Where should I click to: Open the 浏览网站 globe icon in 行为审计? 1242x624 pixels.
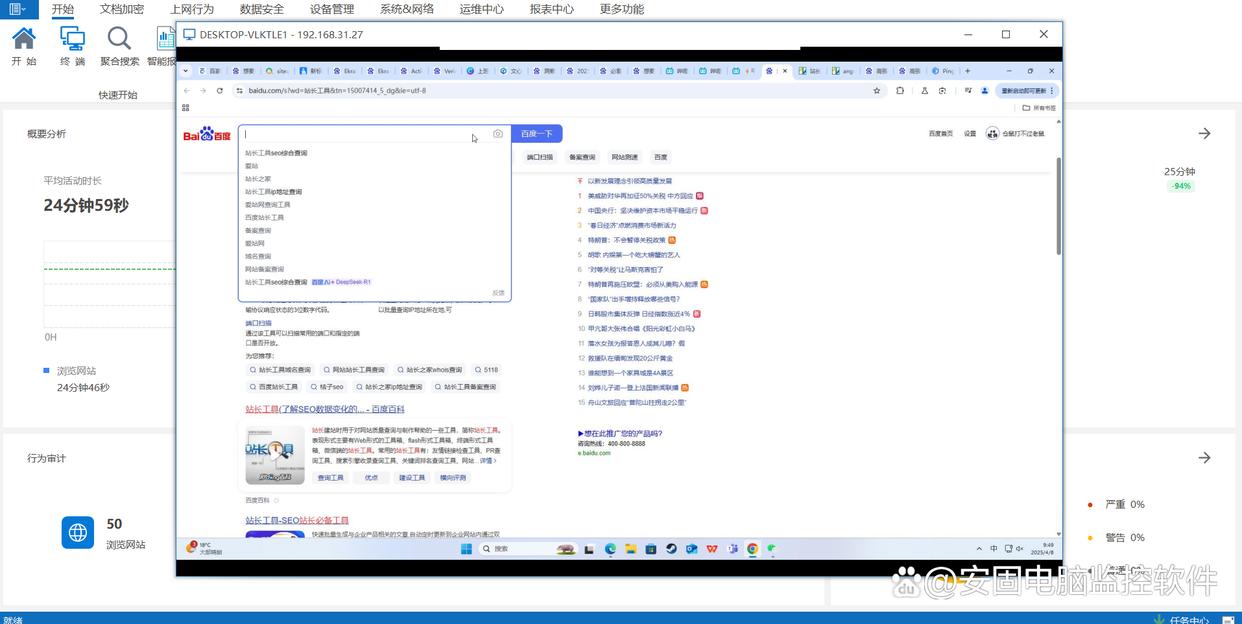[78, 532]
